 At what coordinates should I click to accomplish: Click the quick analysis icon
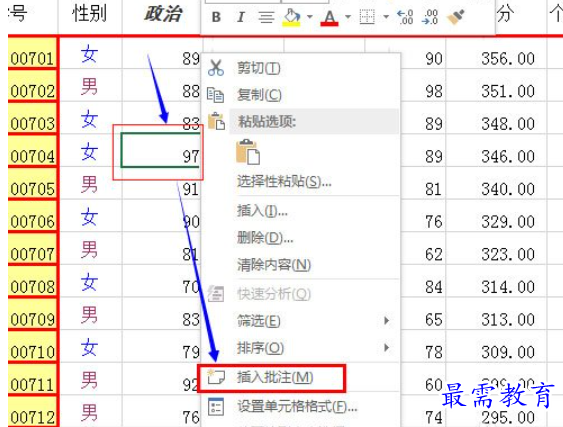click(216, 294)
